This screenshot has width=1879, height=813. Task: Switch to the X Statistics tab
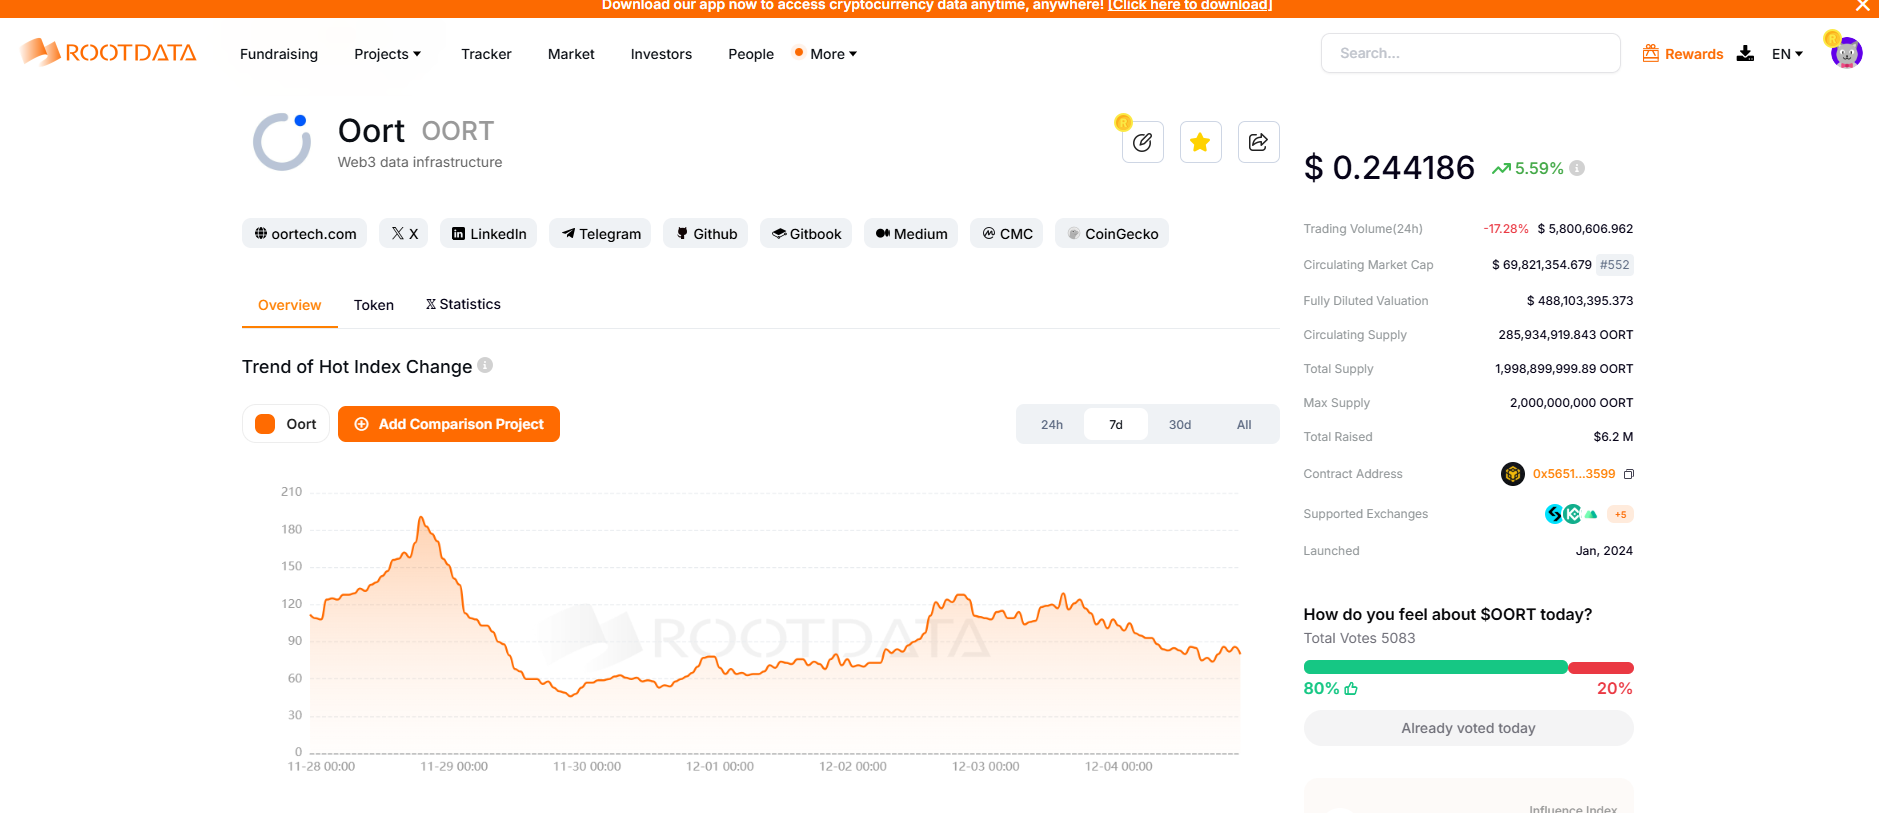[463, 304]
